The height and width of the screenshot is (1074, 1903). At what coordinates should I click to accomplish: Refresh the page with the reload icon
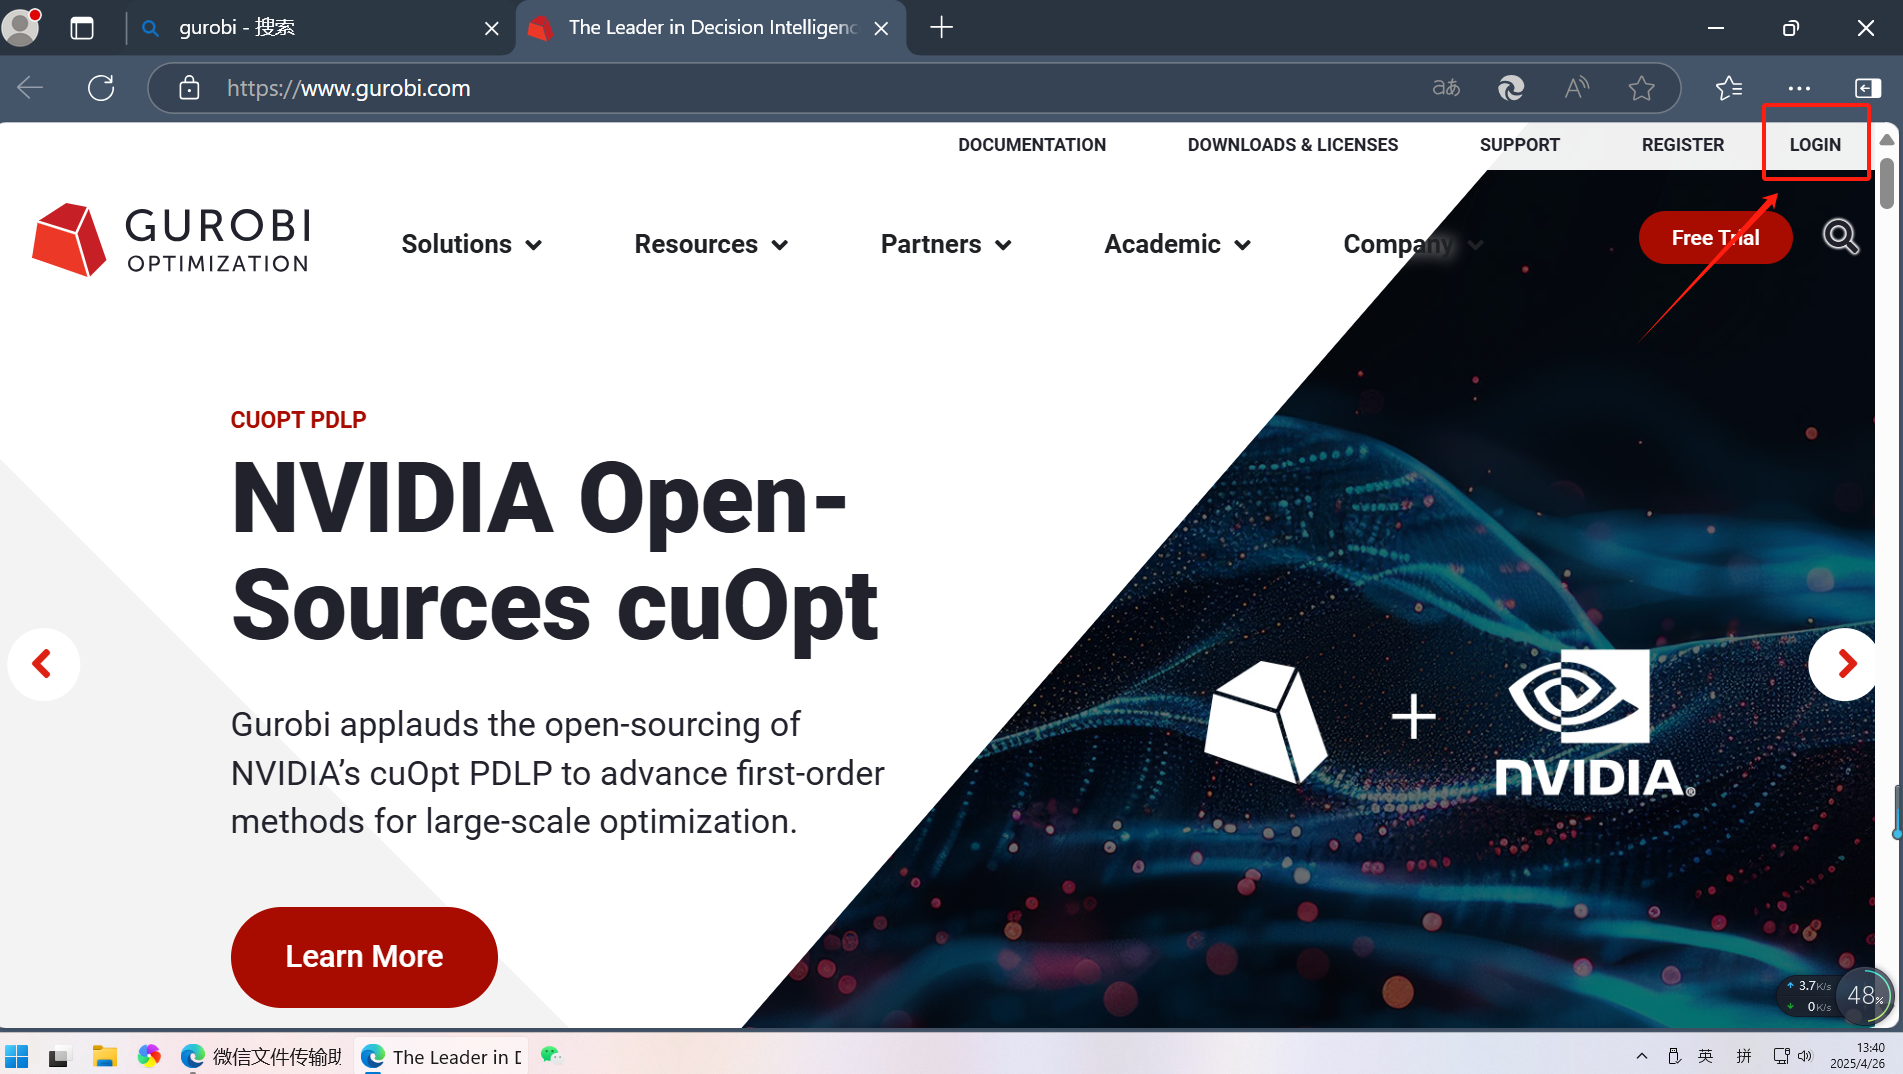pos(101,88)
